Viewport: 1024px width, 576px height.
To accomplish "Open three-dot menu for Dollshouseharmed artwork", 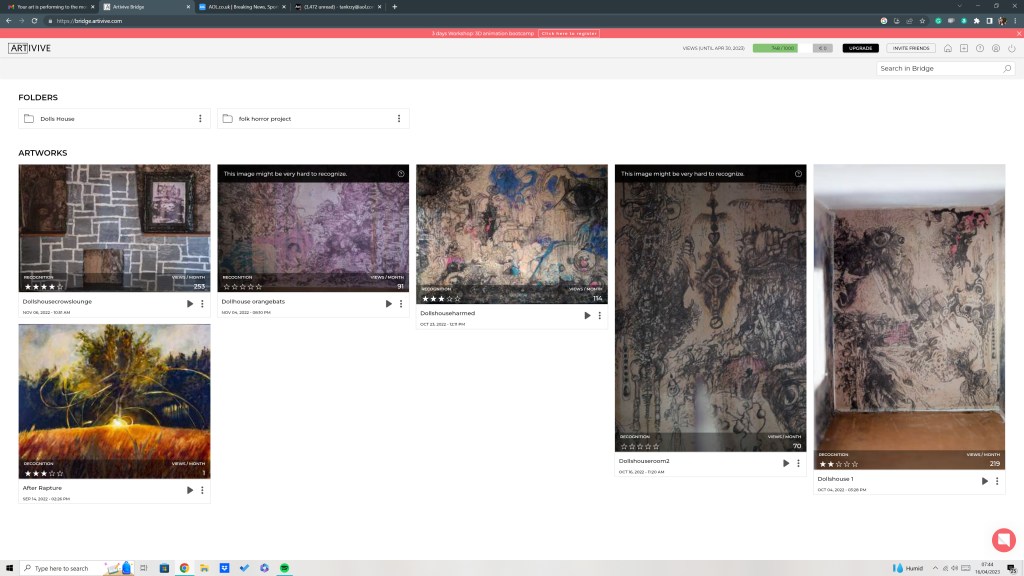I will (600, 315).
